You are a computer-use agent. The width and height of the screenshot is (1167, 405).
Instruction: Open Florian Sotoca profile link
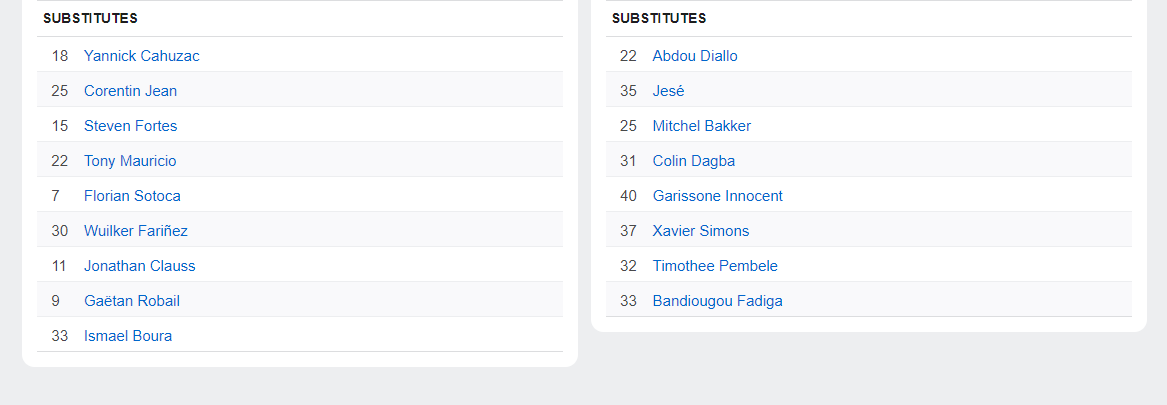[x=132, y=196]
